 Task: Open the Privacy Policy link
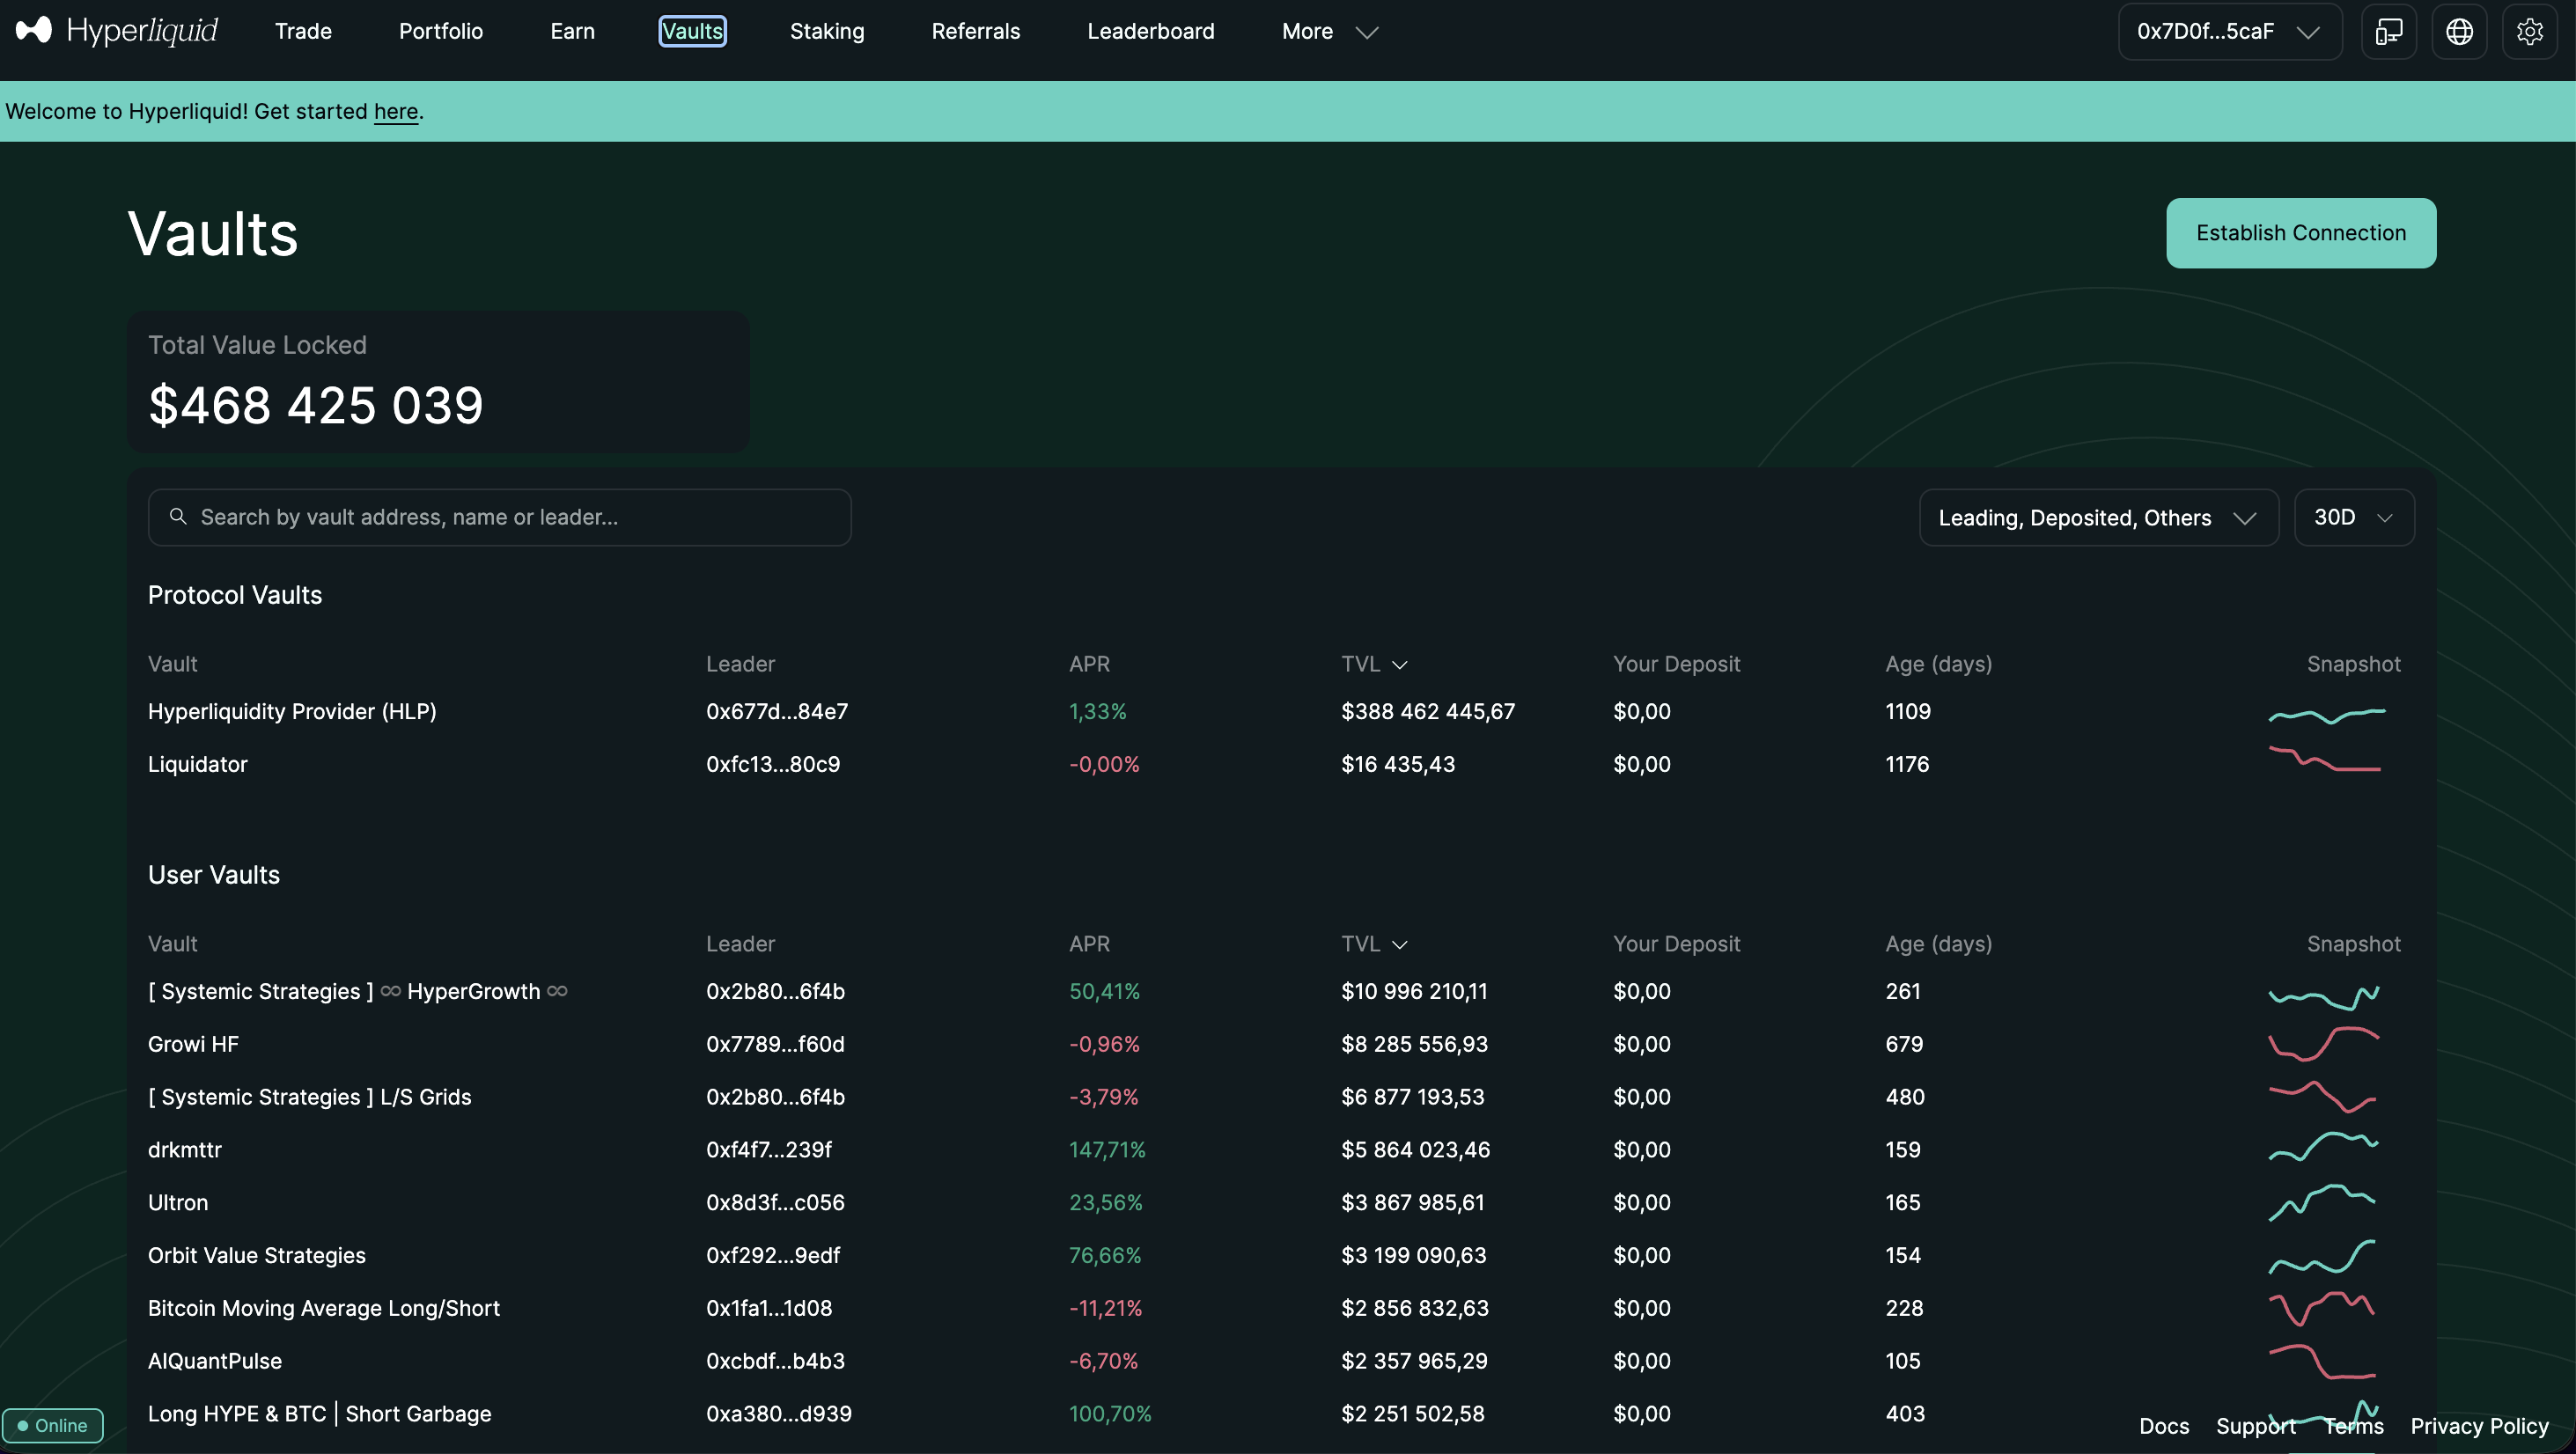(2479, 1426)
